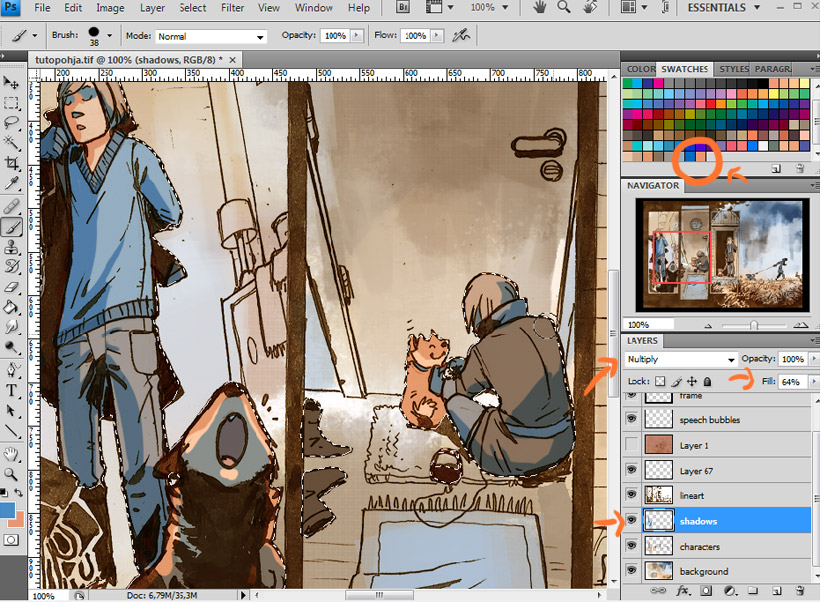Select the Move tool
This screenshot has width=820, height=602.
pyautogui.click(x=12, y=82)
